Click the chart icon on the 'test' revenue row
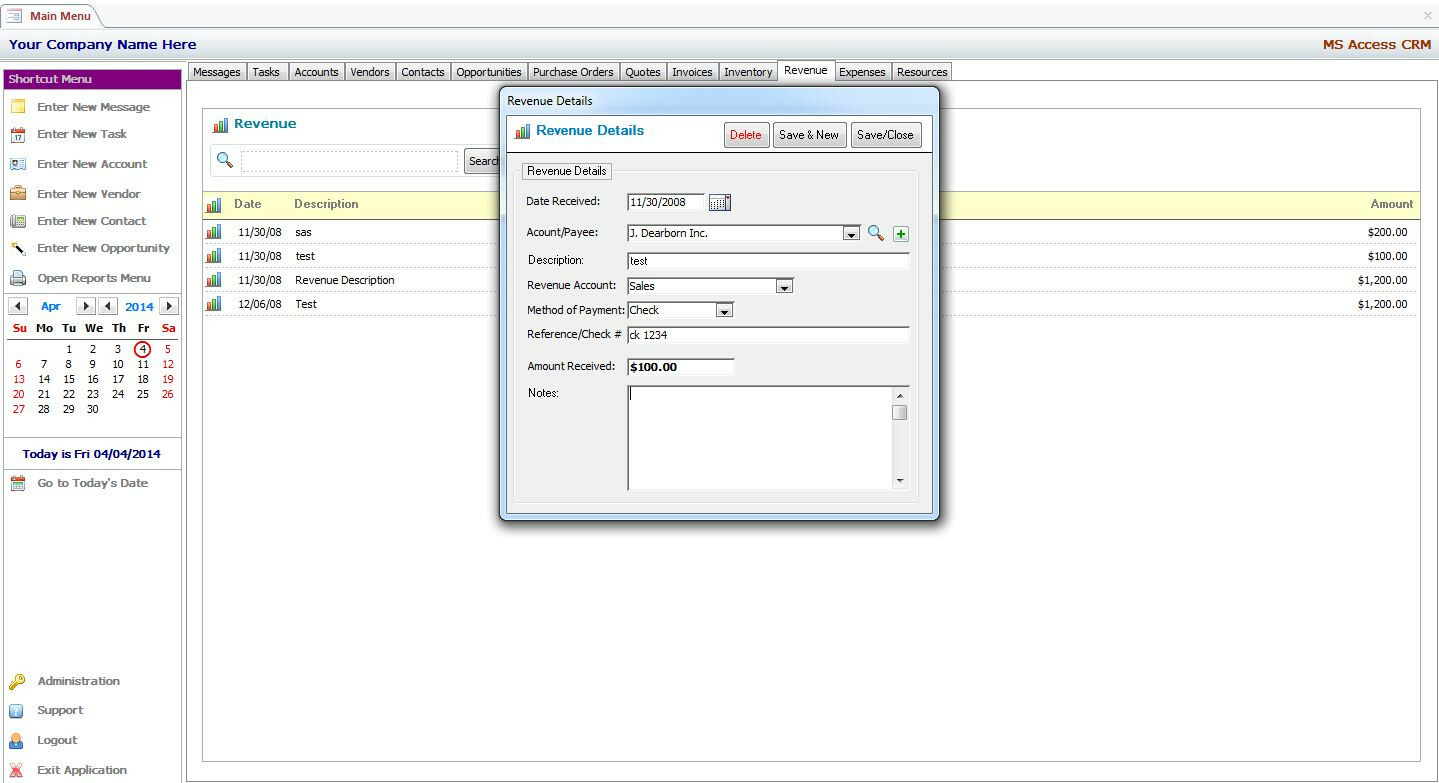The width and height of the screenshot is (1439, 783). (213, 256)
